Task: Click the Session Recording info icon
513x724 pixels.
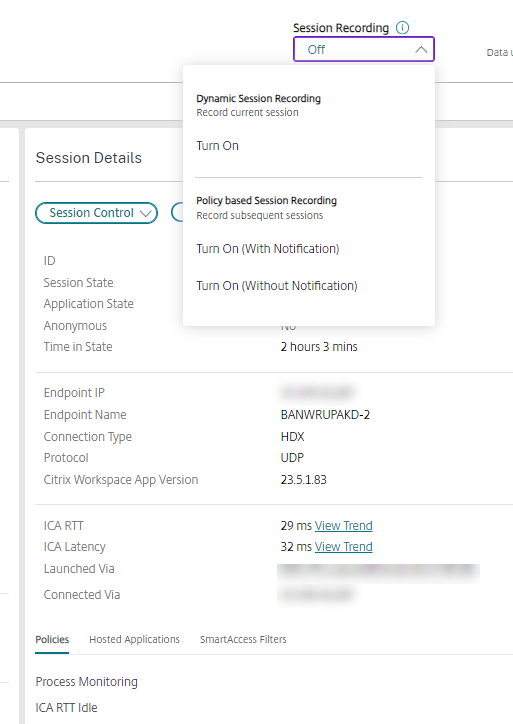Action: click(x=403, y=28)
